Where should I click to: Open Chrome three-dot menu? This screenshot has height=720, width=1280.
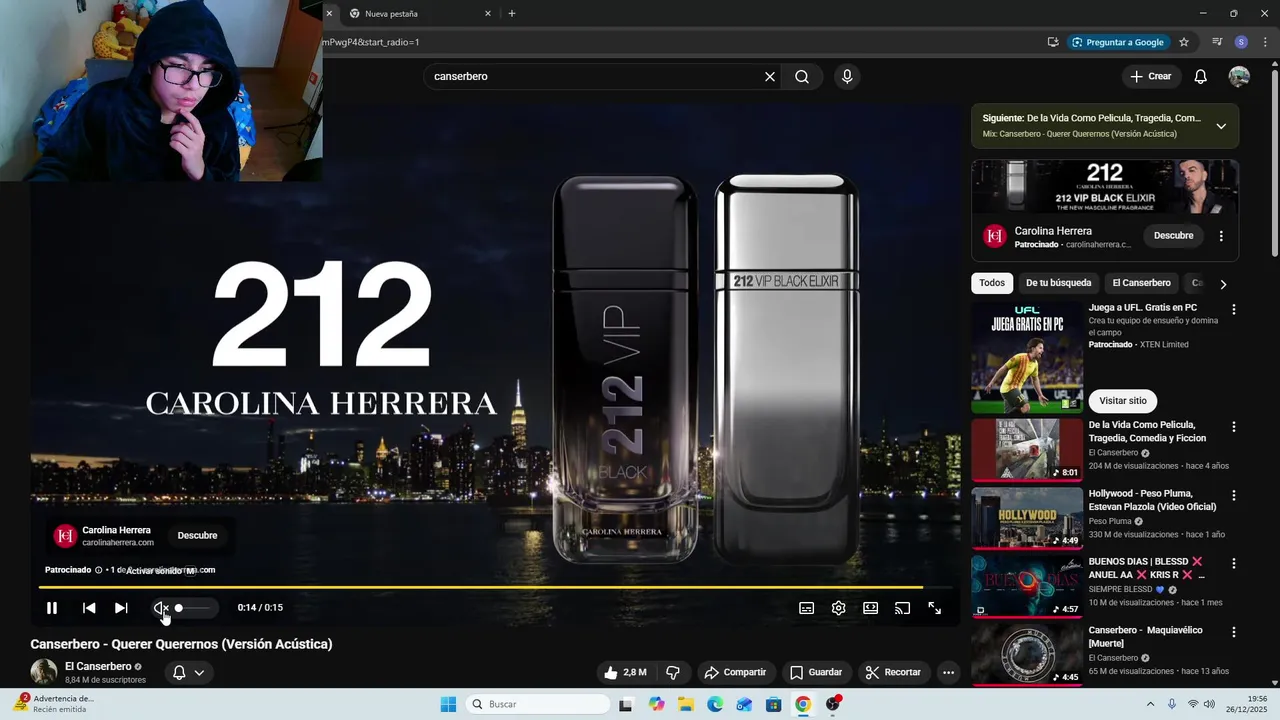click(x=1265, y=42)
